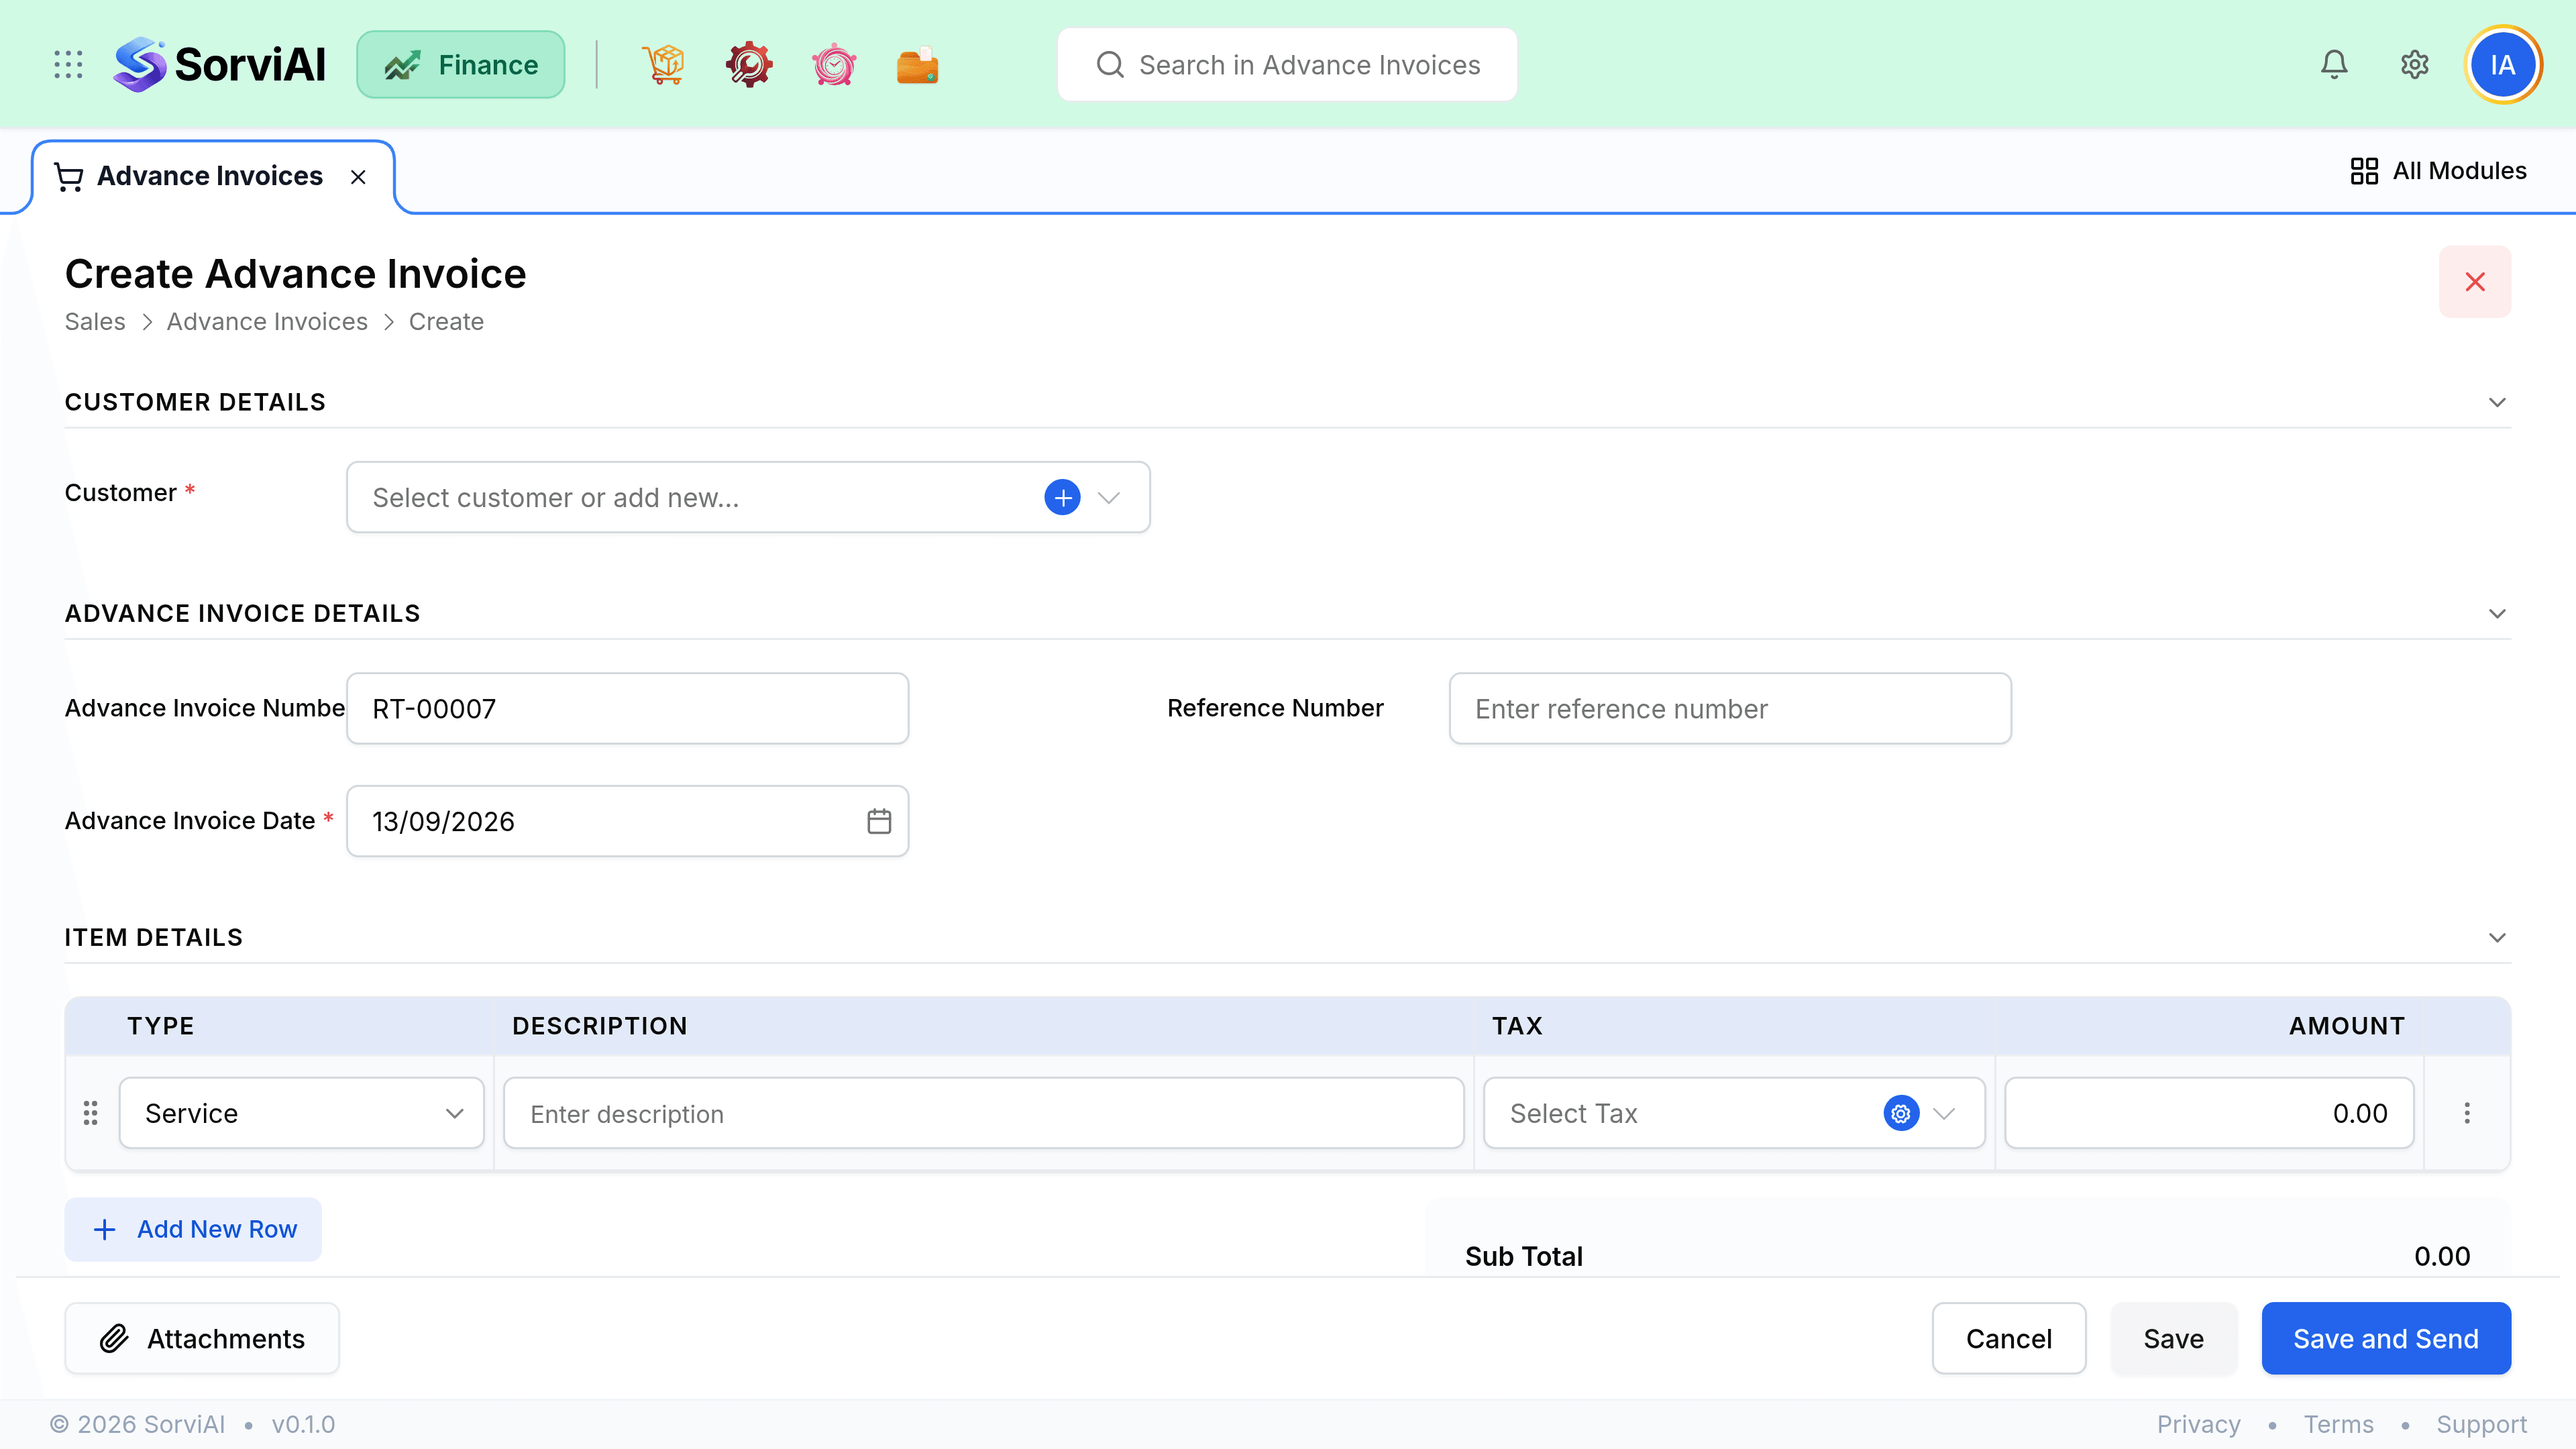The image size is (2576, 1449).
Task: Click the Sub Total label
Action: [x=1524, y=1256]
